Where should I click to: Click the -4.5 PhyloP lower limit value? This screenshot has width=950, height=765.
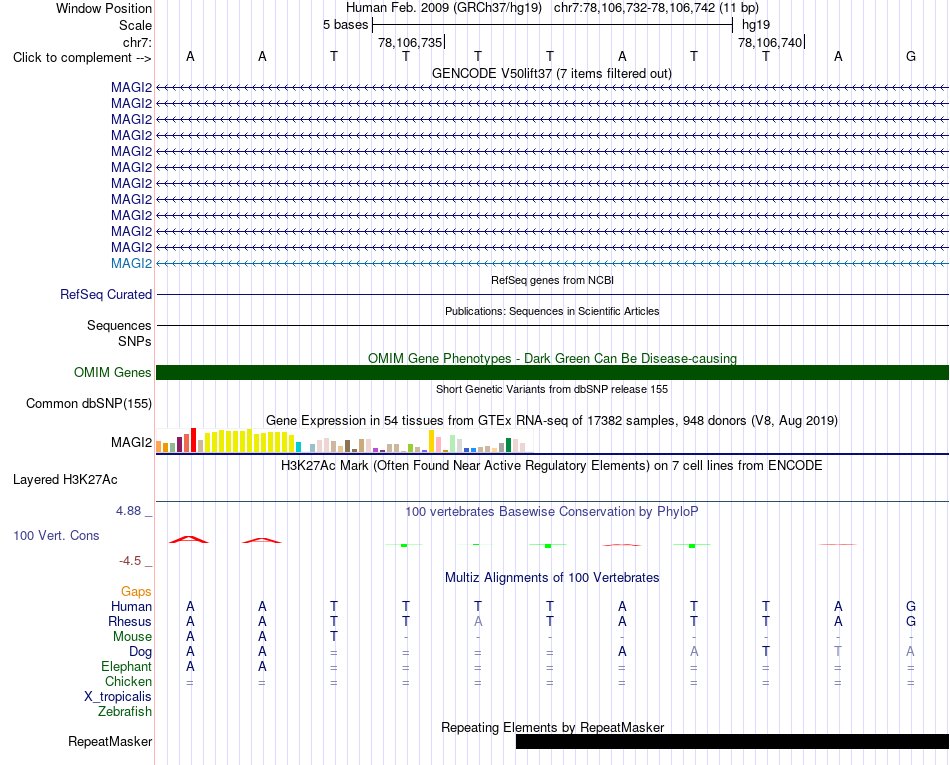130,561
